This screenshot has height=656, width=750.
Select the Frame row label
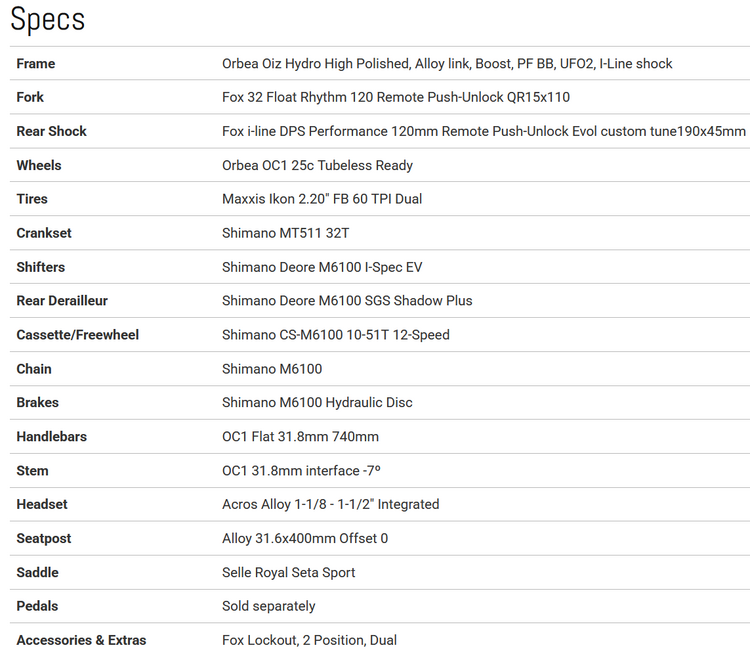(36, 64)
